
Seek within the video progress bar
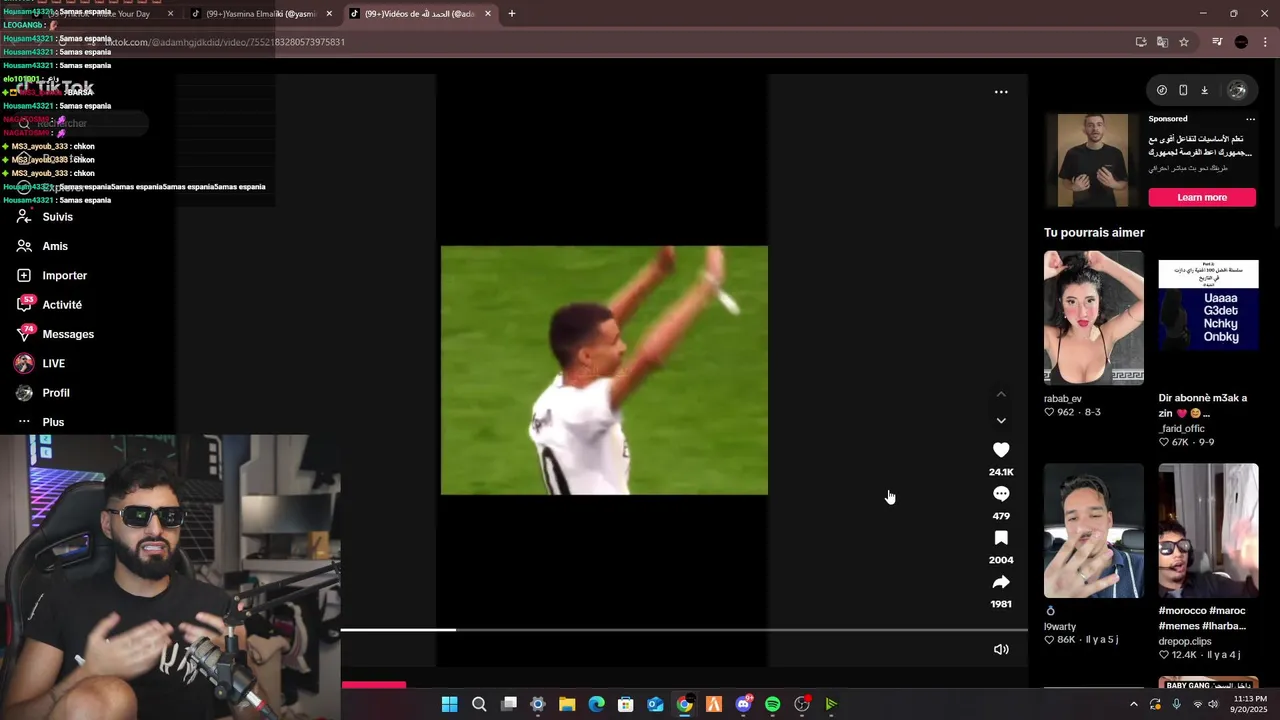(x=684, y=630)
